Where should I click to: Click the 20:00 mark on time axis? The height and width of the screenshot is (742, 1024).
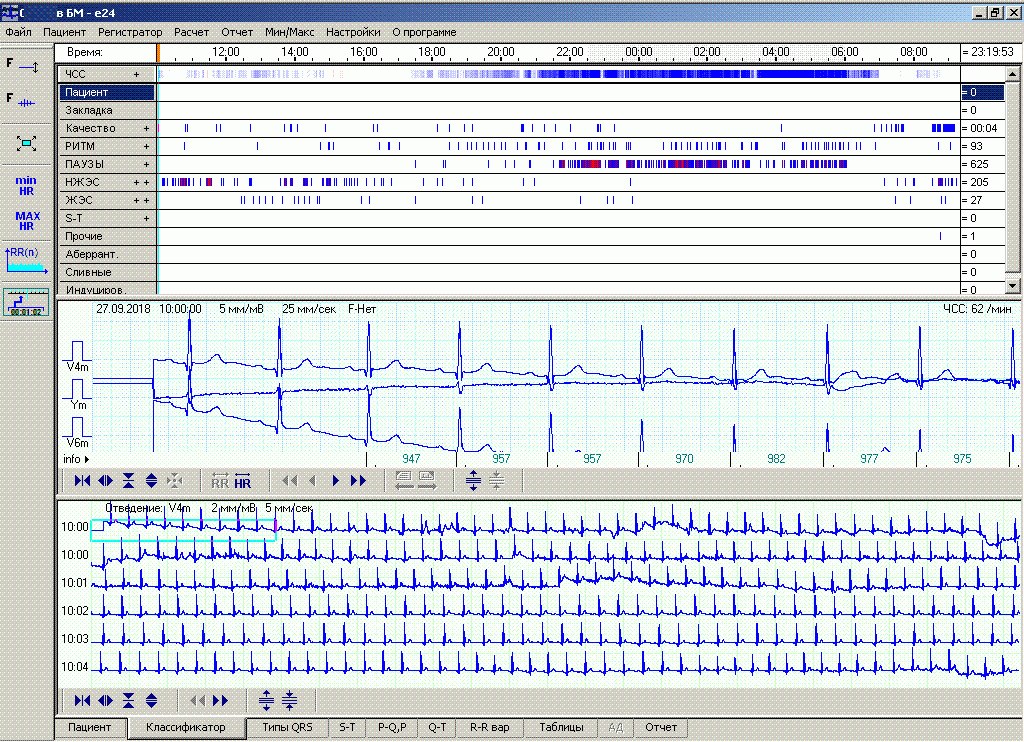point(500,52)
